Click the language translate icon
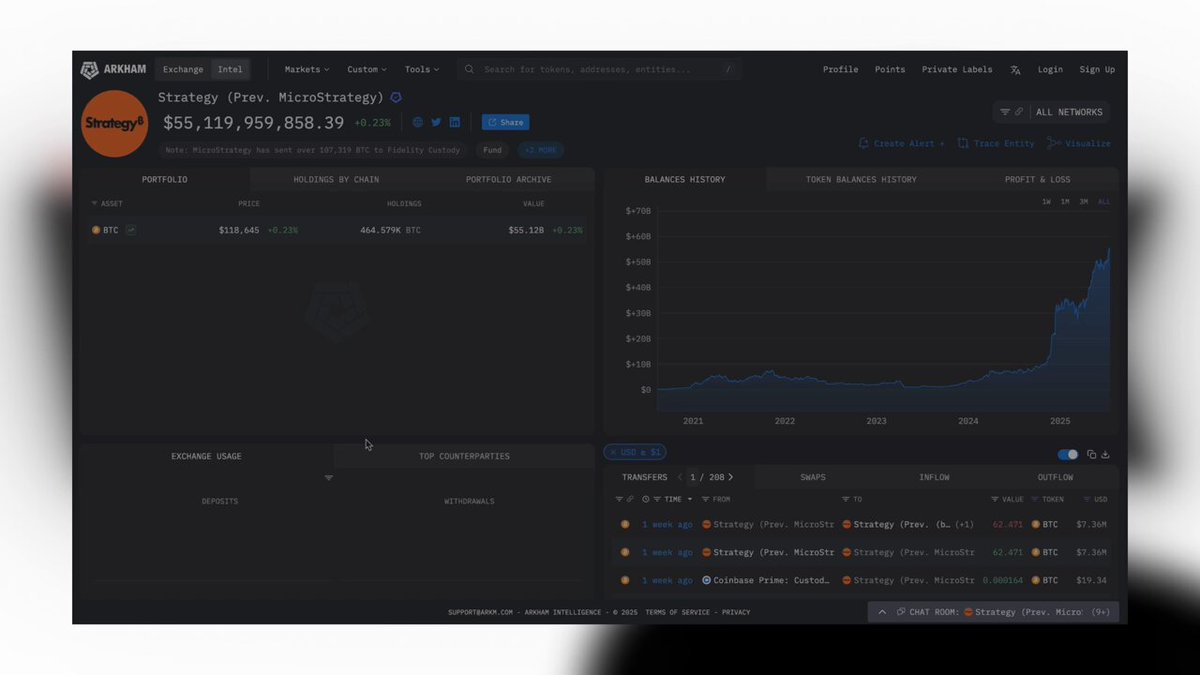 tap(1015, 70)
